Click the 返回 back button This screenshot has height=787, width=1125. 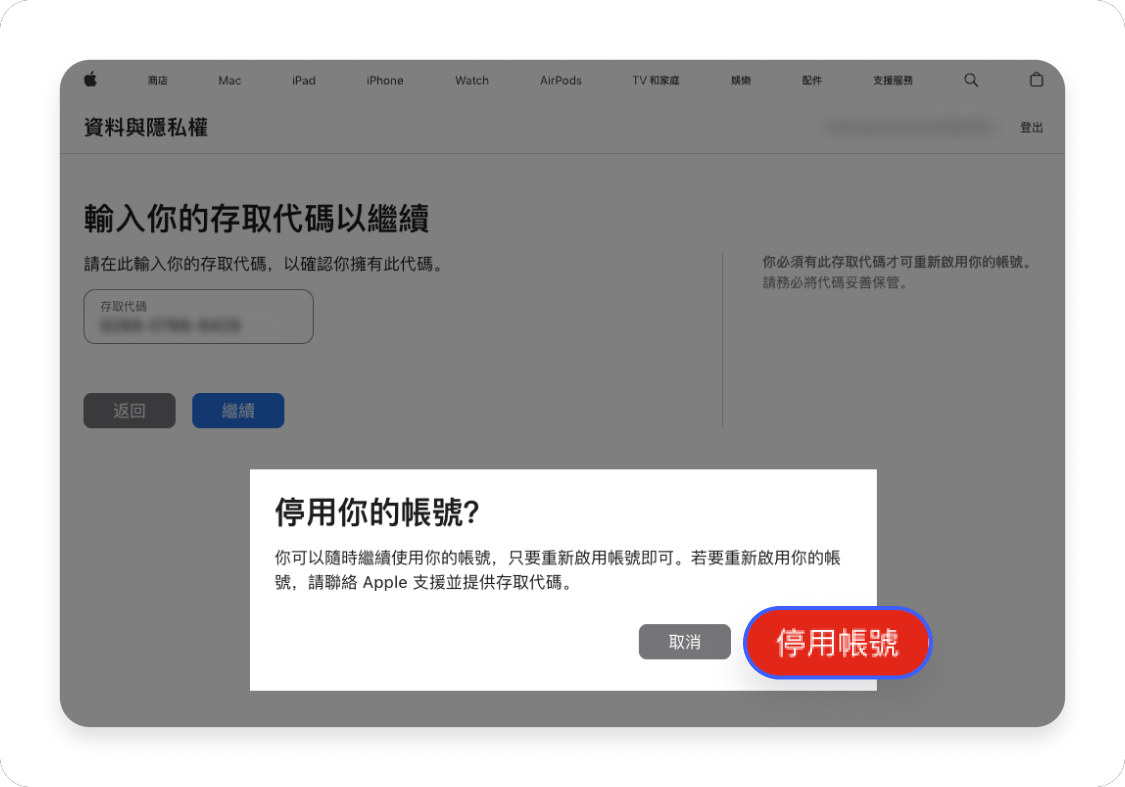coord(129,410)
